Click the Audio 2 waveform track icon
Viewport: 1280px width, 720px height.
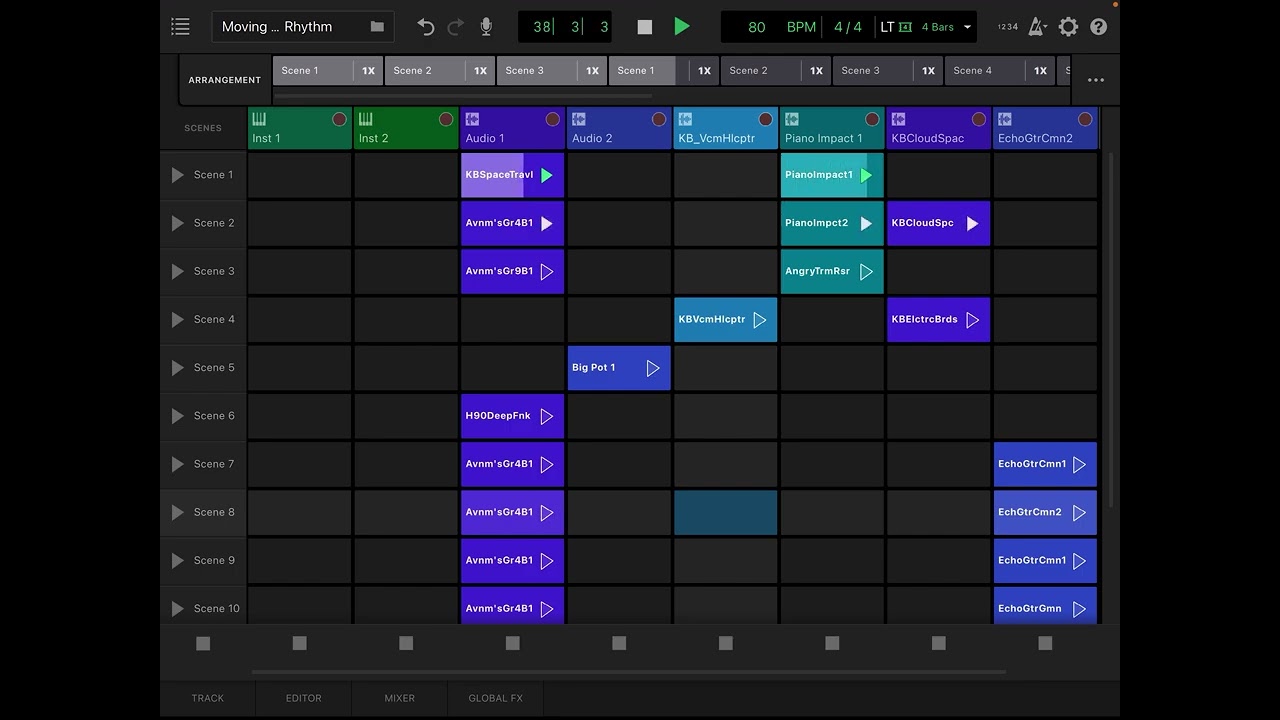point(579,119)
